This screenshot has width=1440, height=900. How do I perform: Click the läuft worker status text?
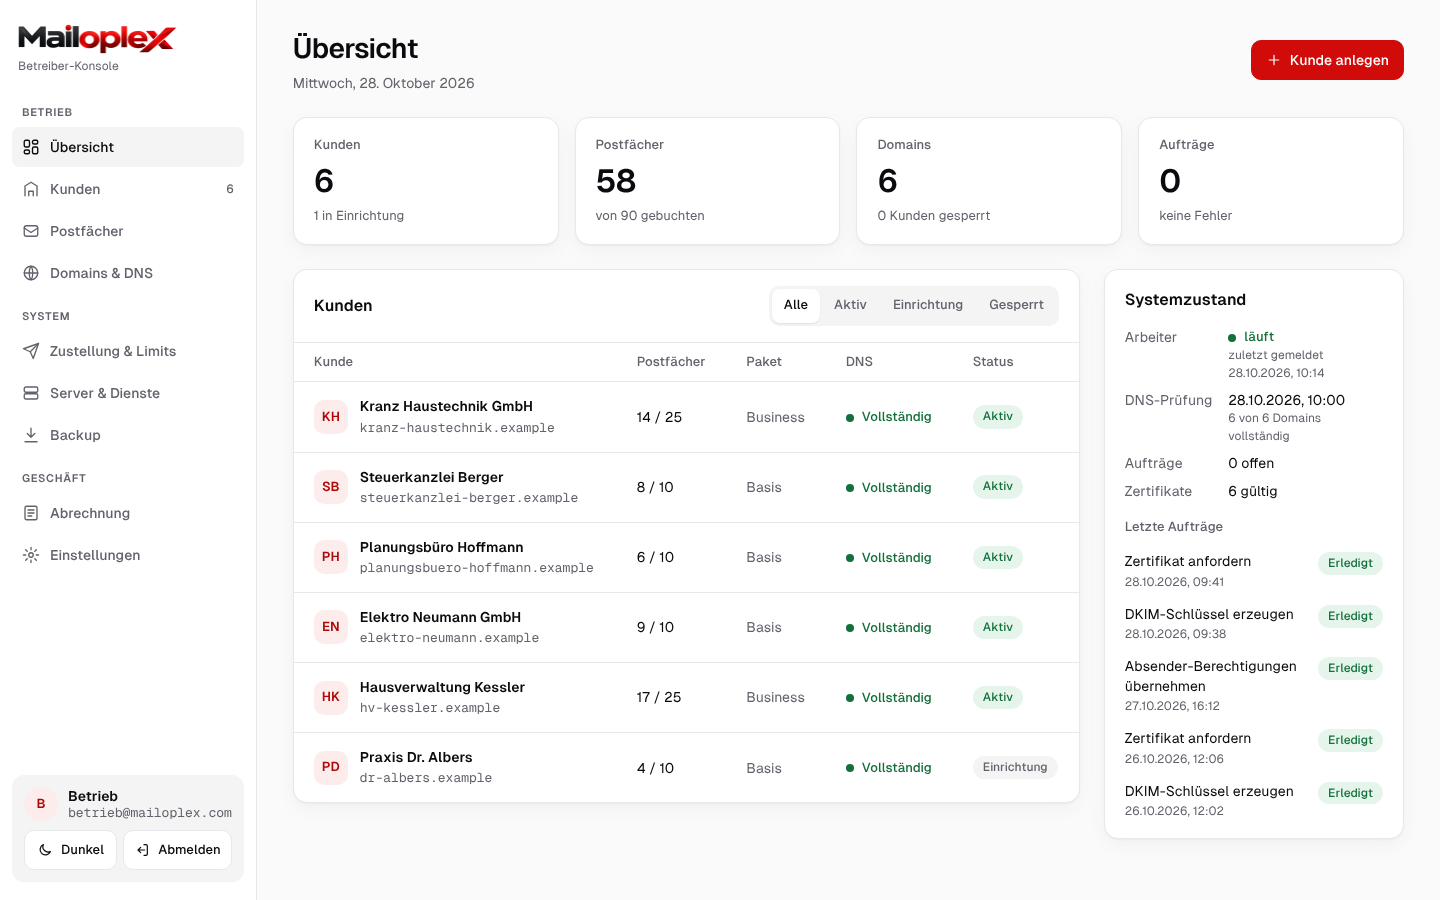click(x=1259, y=337)
